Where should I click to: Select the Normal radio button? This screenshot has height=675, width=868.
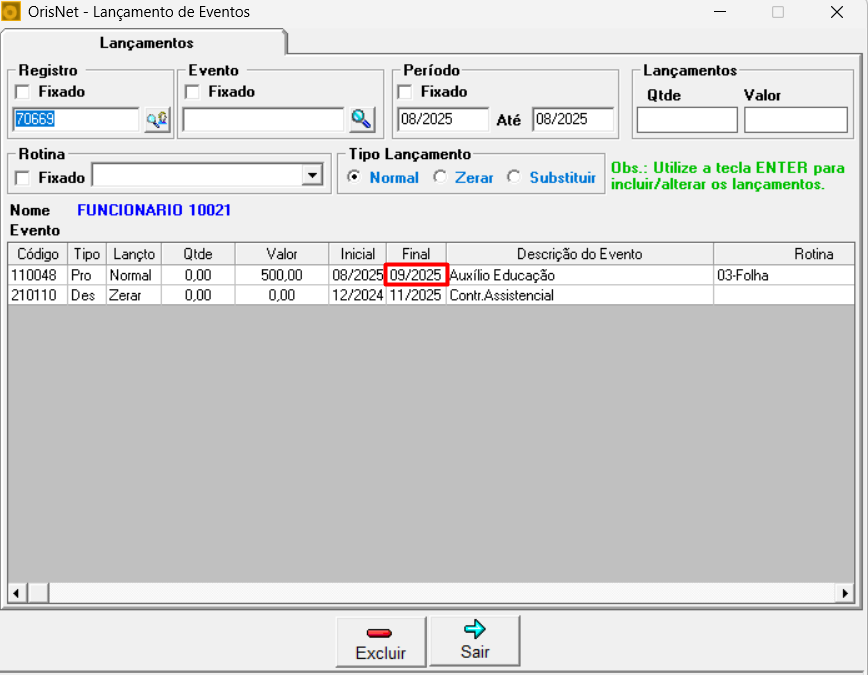[353, 177]
